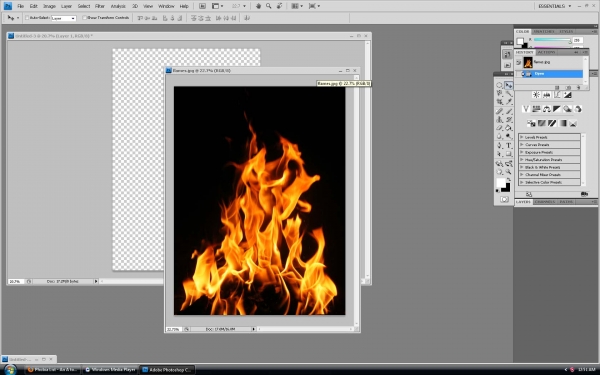Click Rotate View tool in application bar
The height and width of the screenshot is (375, 600).
click(280, 6)
